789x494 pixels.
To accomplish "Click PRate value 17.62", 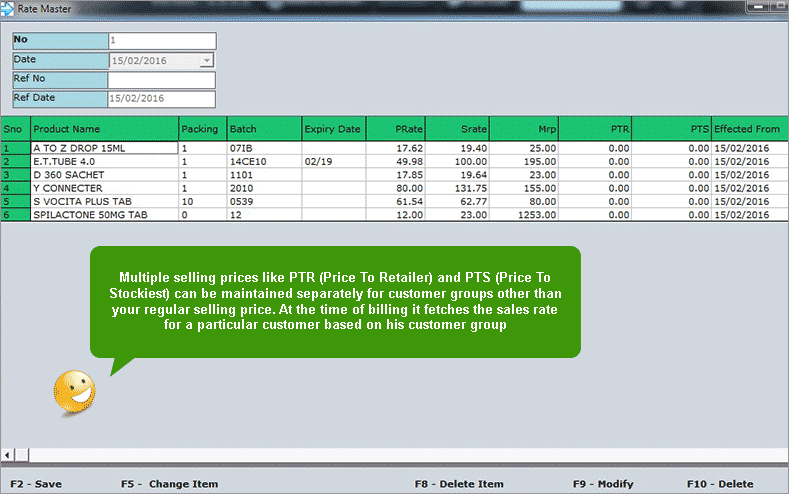I will [396, 148].
